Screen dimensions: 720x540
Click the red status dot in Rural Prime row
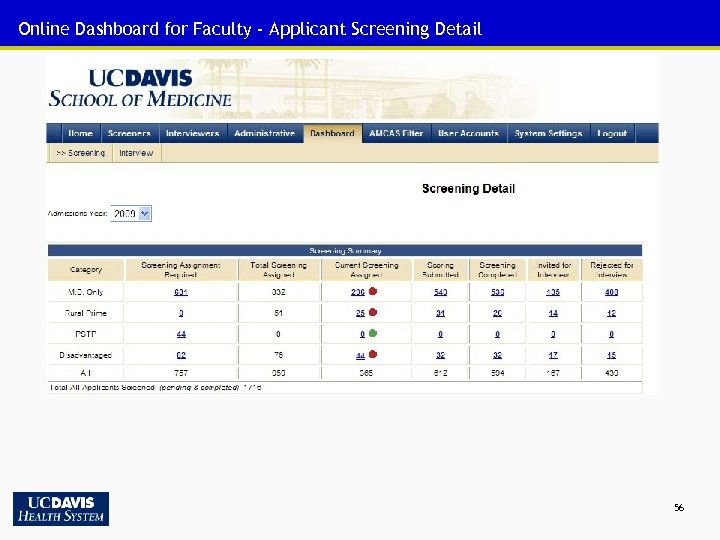[x=373, y=312]
